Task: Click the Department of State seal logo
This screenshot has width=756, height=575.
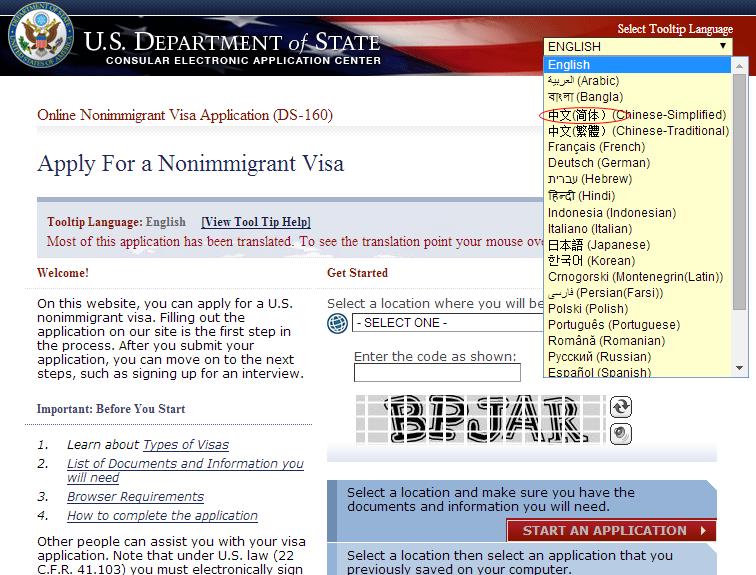Action: pyautogui.click(x=40, y=37)
